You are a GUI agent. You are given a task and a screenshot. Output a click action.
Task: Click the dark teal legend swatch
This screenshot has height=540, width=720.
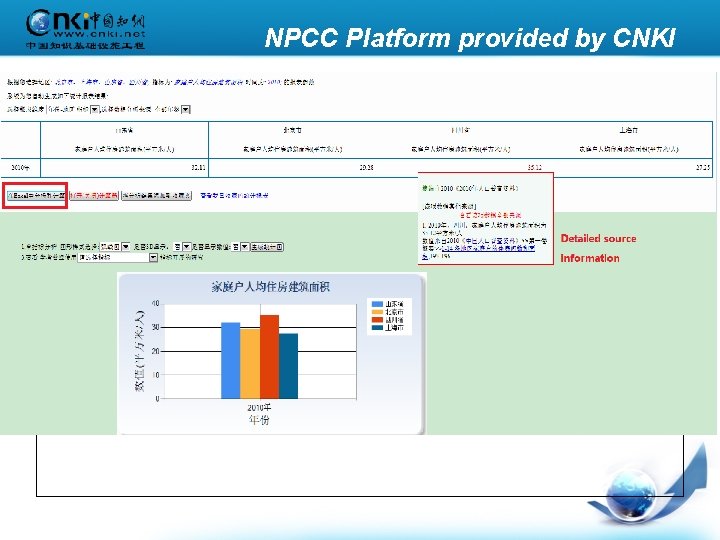click(377, 327)
